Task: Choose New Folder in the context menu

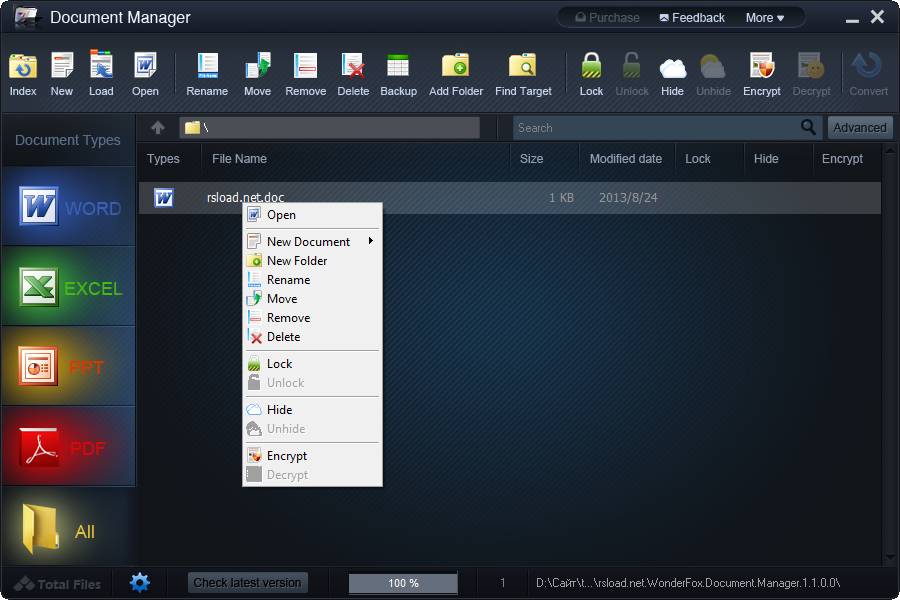Action: [x=313, y=261]
